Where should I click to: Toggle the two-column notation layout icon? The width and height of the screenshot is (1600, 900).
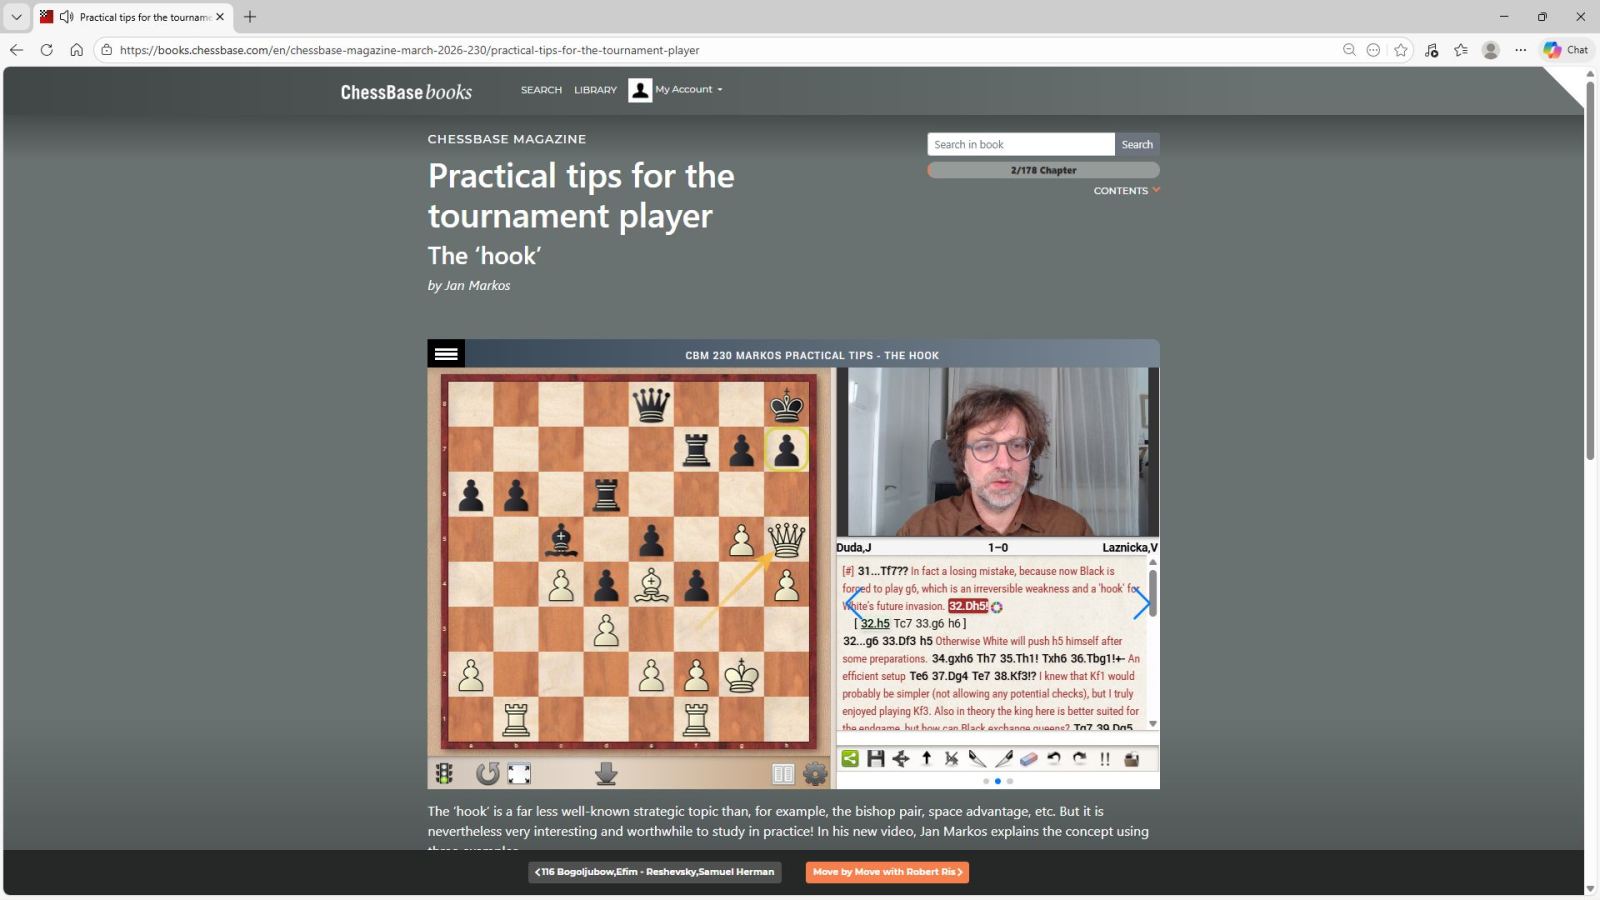(x=783, y=773)
